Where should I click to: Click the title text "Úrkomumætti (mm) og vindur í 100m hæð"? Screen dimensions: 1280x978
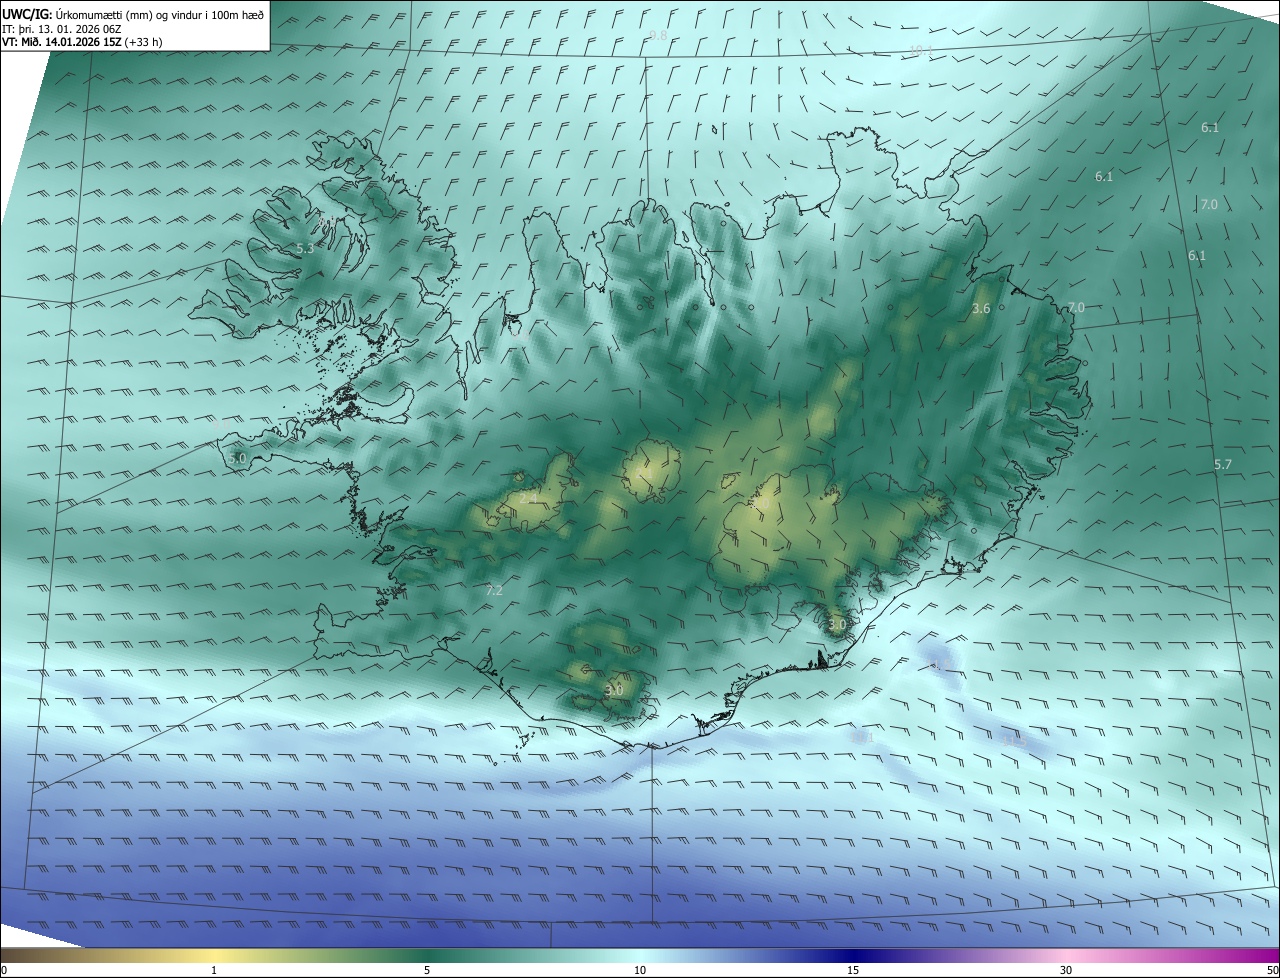click(x=160, y=14)
